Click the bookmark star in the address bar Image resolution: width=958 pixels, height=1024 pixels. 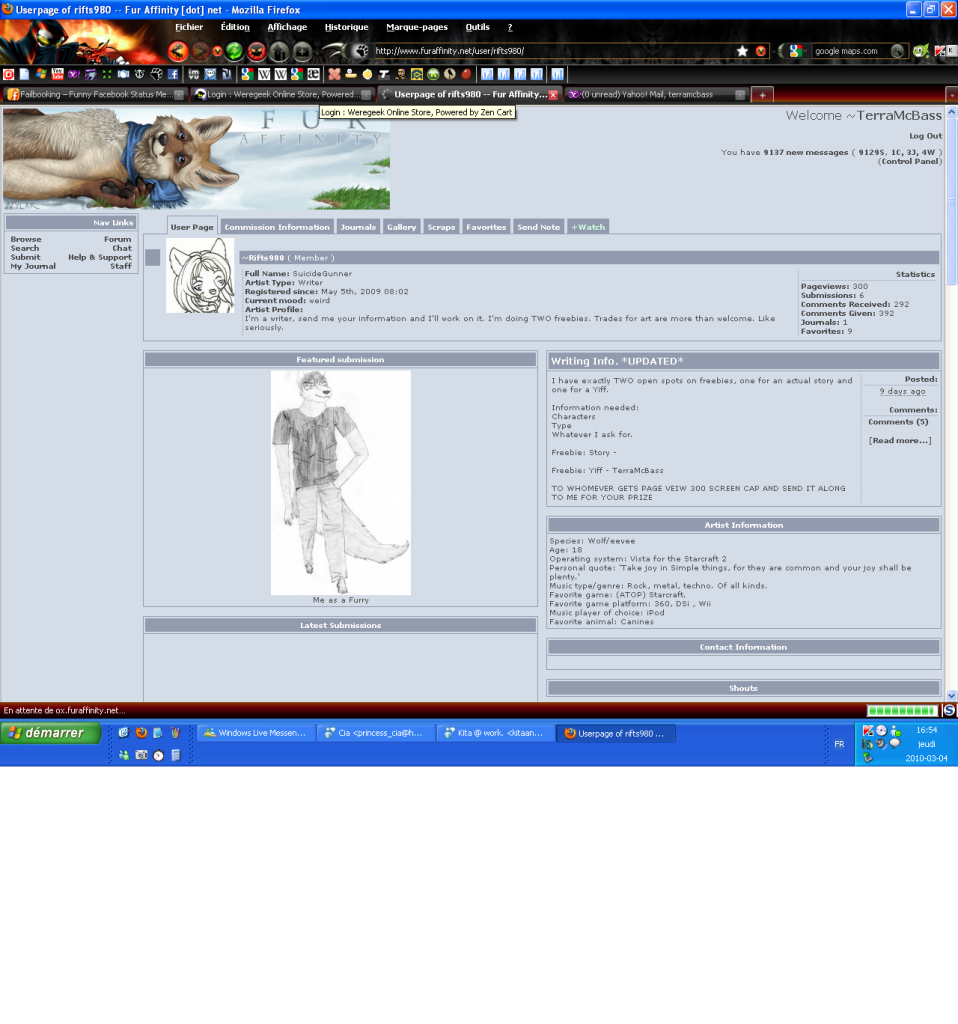tap(742, 51)
